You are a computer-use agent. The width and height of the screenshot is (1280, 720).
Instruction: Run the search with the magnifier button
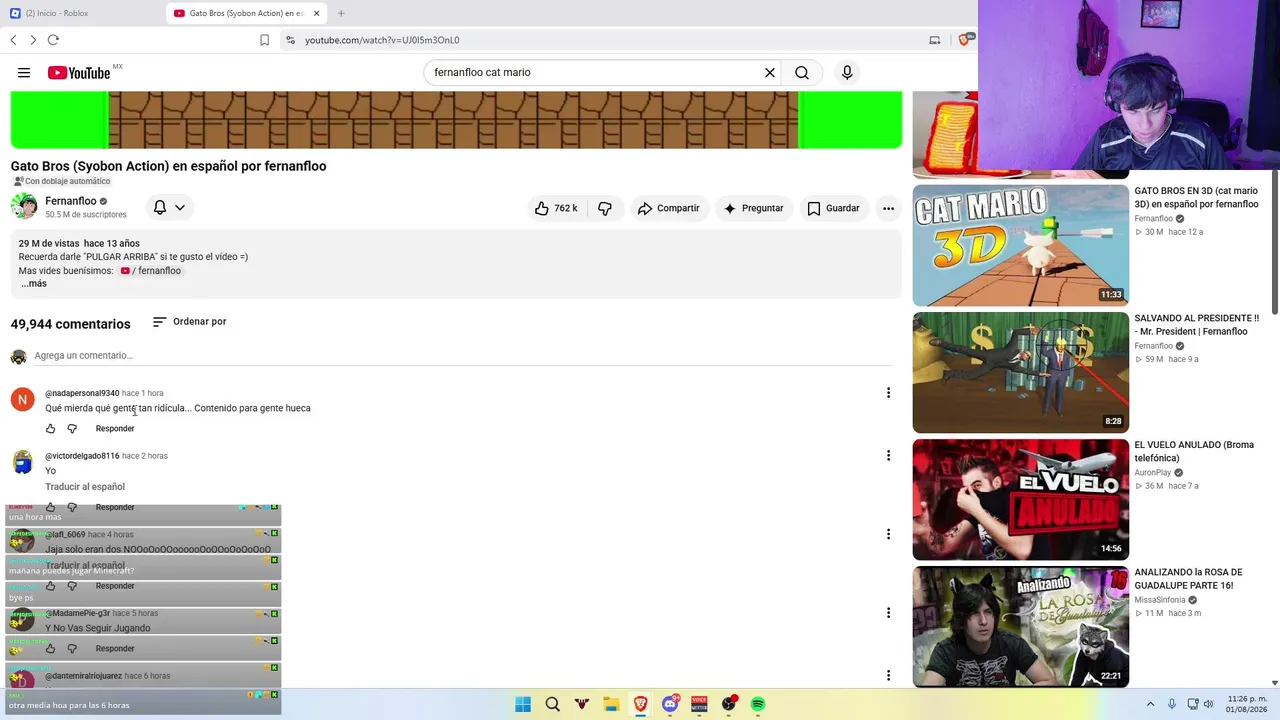(x=802, y=72)
